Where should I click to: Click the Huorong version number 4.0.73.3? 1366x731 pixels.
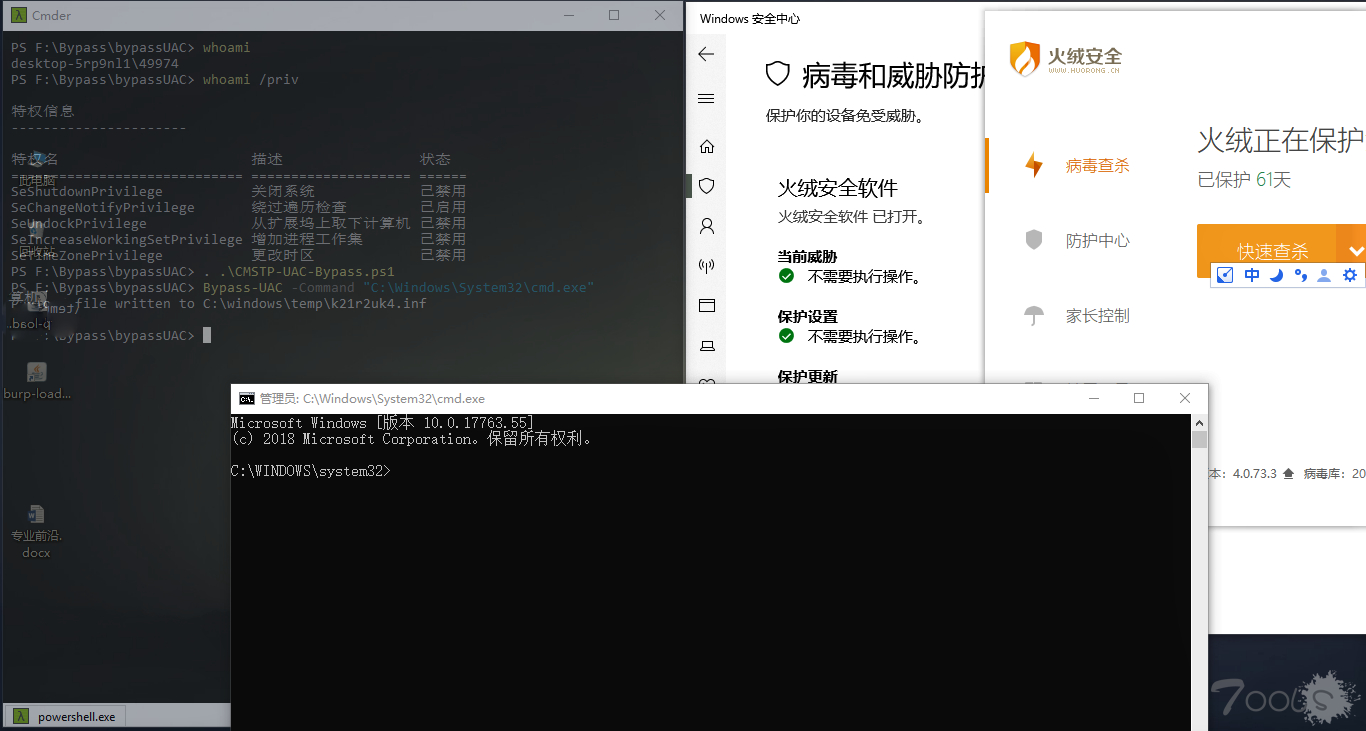(1253, 473)
